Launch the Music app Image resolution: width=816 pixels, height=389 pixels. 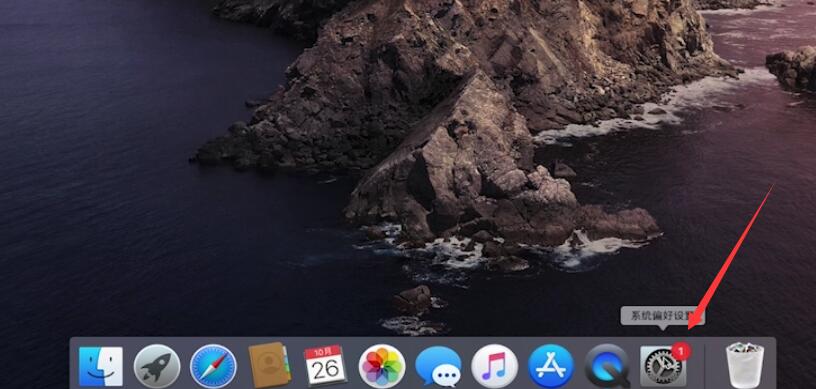[494, 366]
